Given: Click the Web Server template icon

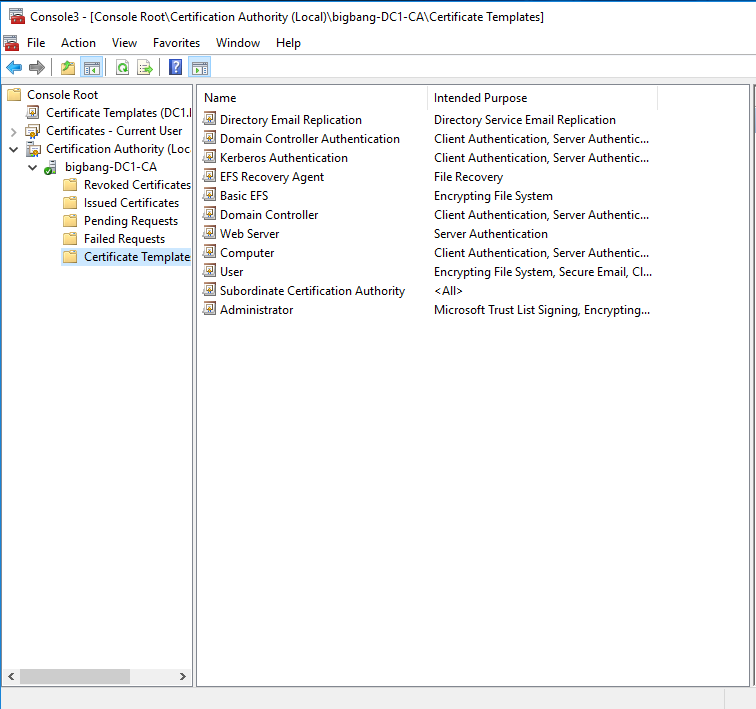Looking at the screenshot, I should pyautogui.click(x=209, y=233).
